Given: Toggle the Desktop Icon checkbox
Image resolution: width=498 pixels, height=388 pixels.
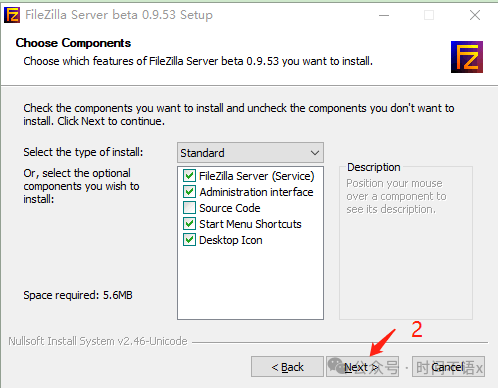Looking at the screenshot, I should 189,240.
